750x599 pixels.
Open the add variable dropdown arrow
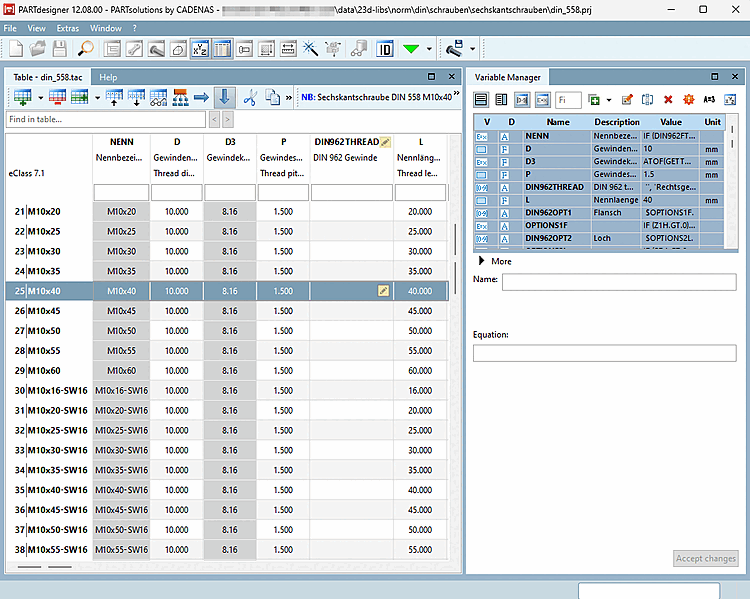click(x=608, y=100)
